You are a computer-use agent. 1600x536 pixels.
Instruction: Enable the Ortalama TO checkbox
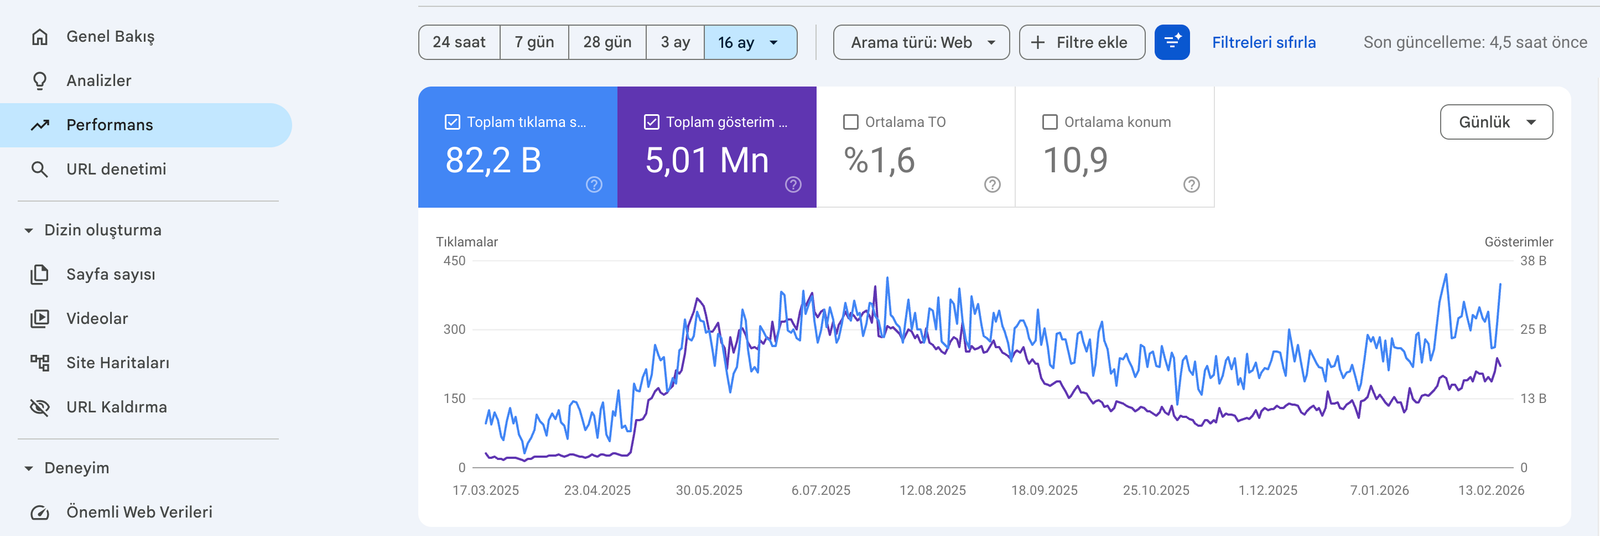click(x=851, y=122)
